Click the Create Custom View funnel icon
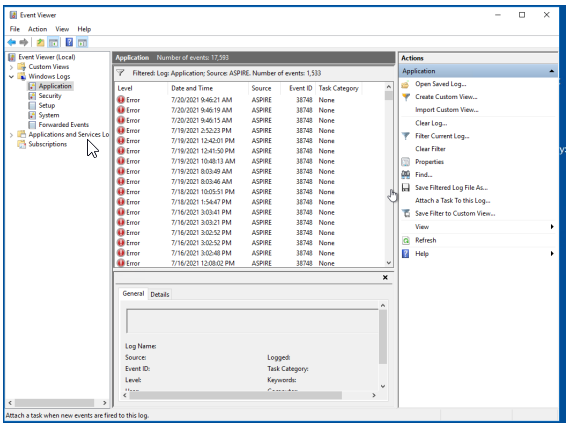 406,97
